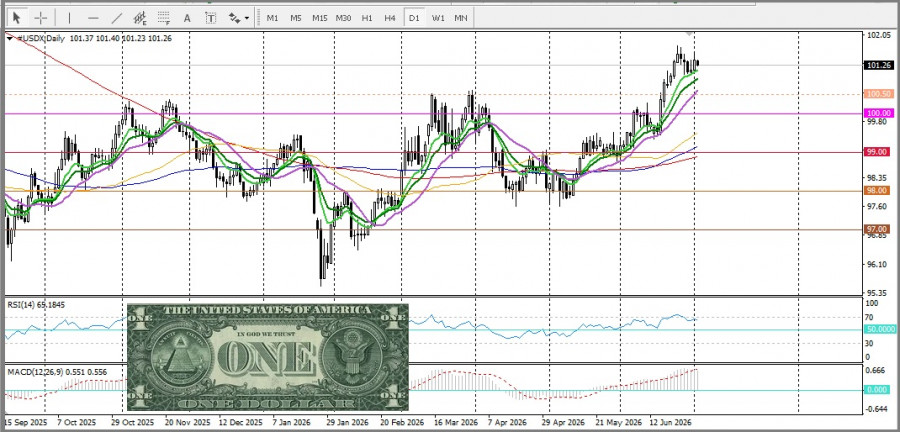Click the 12 Jun 2026 date label
The width and height of the screenshot is (900, 432).
670,421
